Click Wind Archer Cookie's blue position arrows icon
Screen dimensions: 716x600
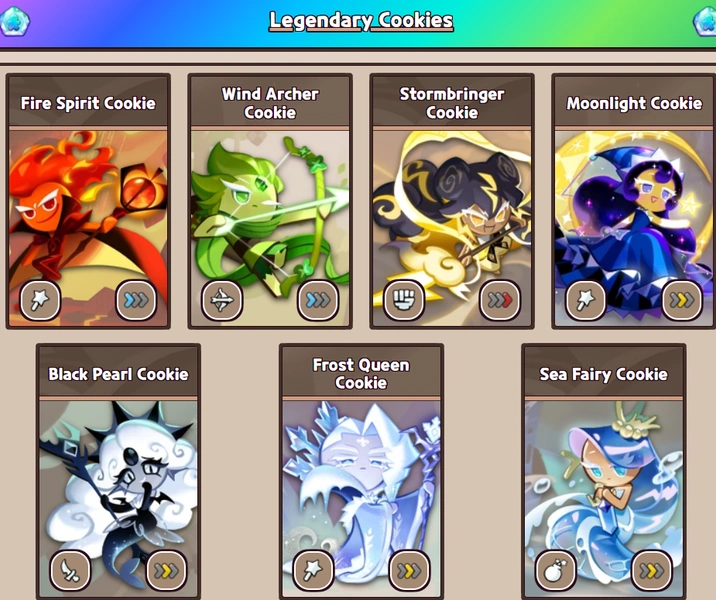tap(318, 300)
